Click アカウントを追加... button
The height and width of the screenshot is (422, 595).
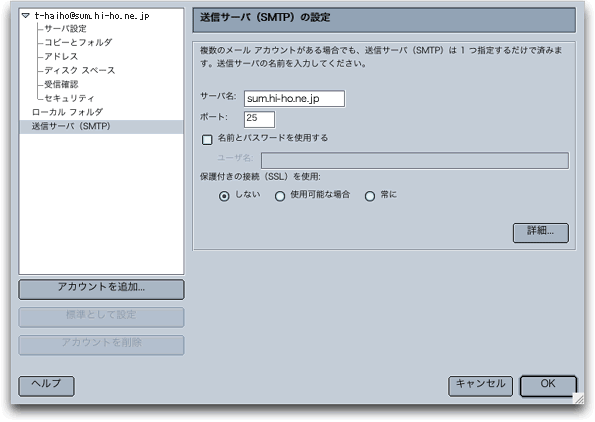[x=101, y=289]
